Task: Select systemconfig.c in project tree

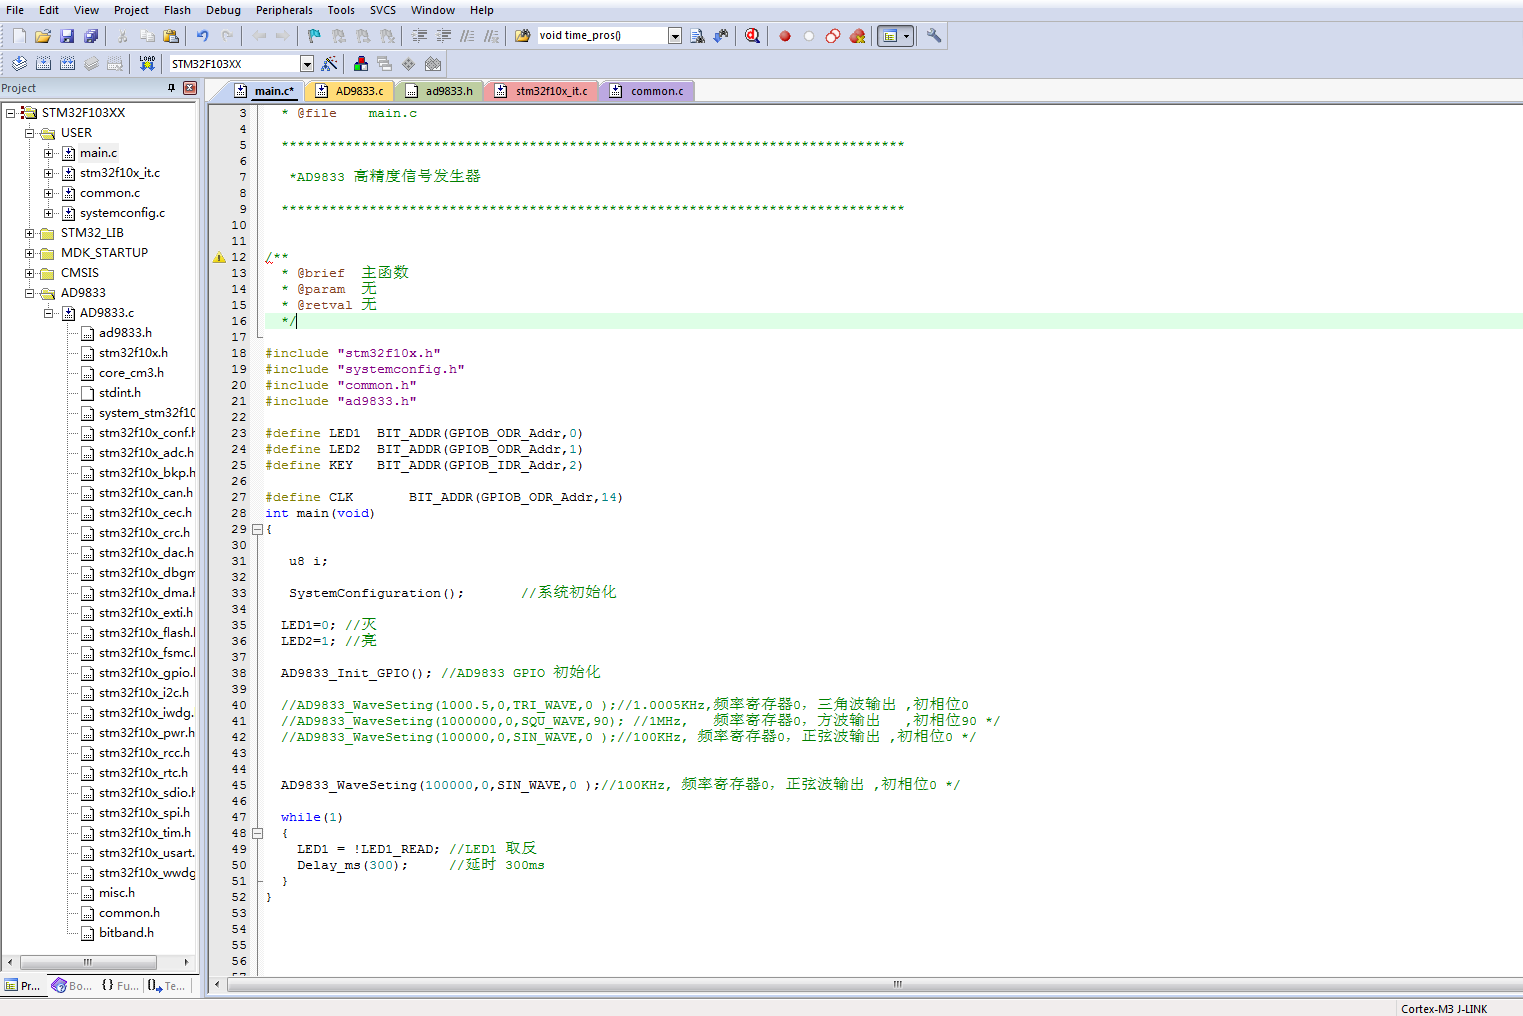Action: tap(122, 213)
